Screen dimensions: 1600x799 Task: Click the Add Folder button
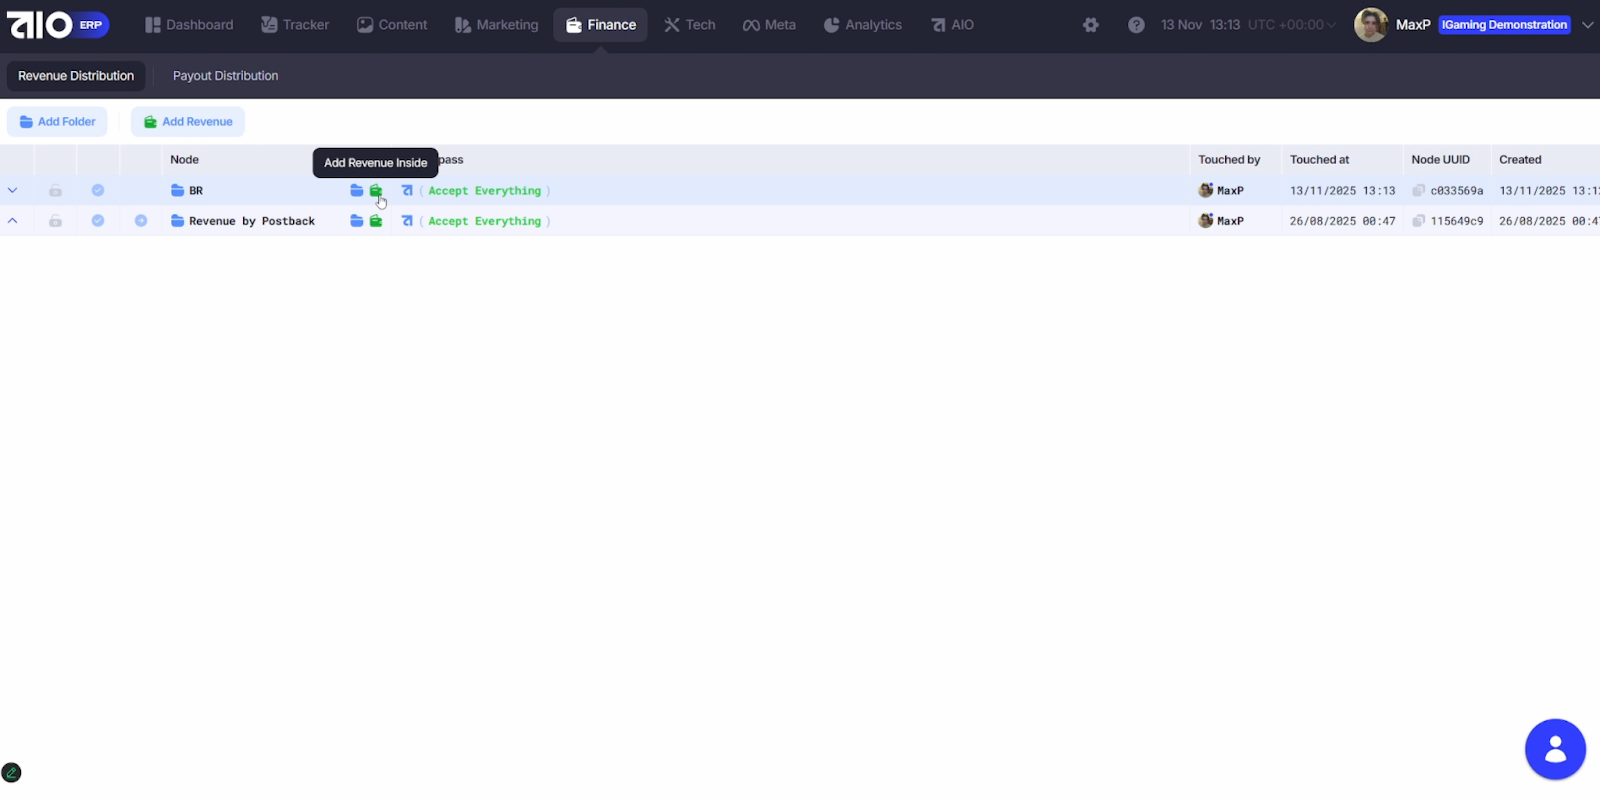(58, 122)
